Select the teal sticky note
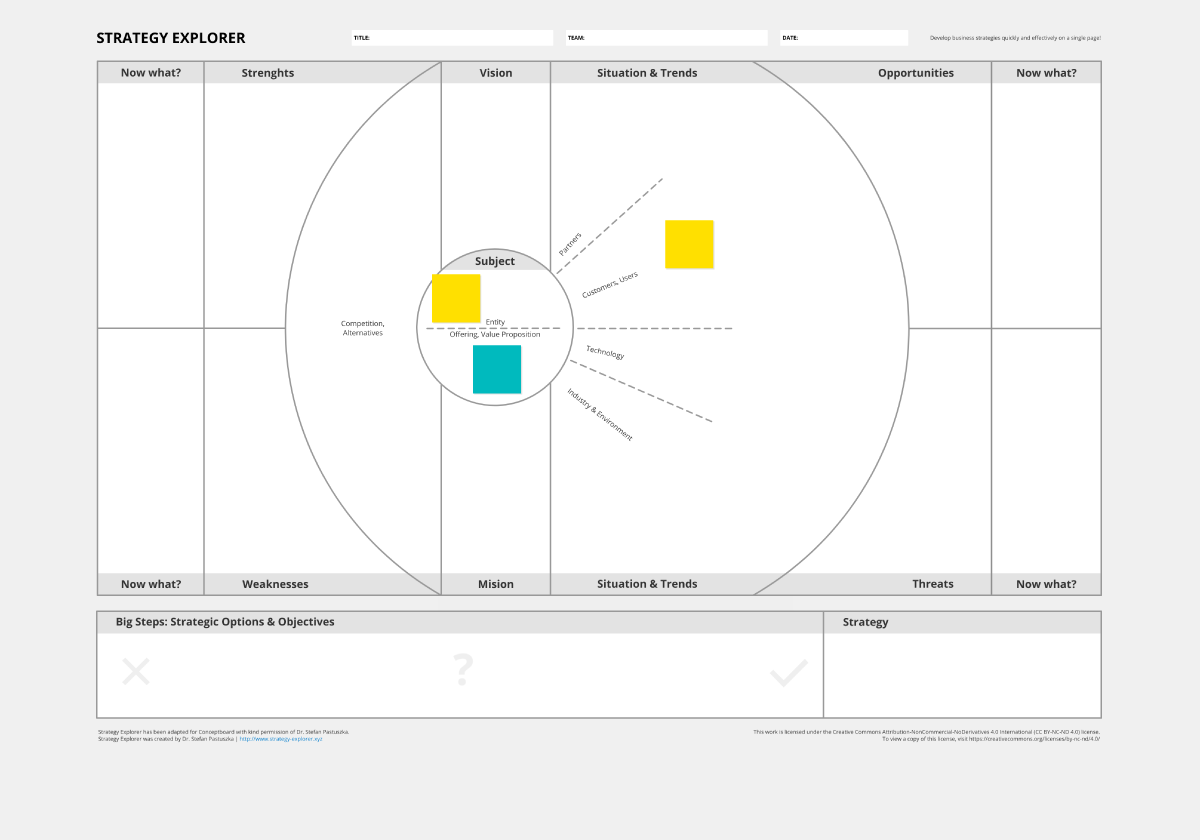Screen dimensions: 1200x840 pyautogui.click(x=497, y=370)
